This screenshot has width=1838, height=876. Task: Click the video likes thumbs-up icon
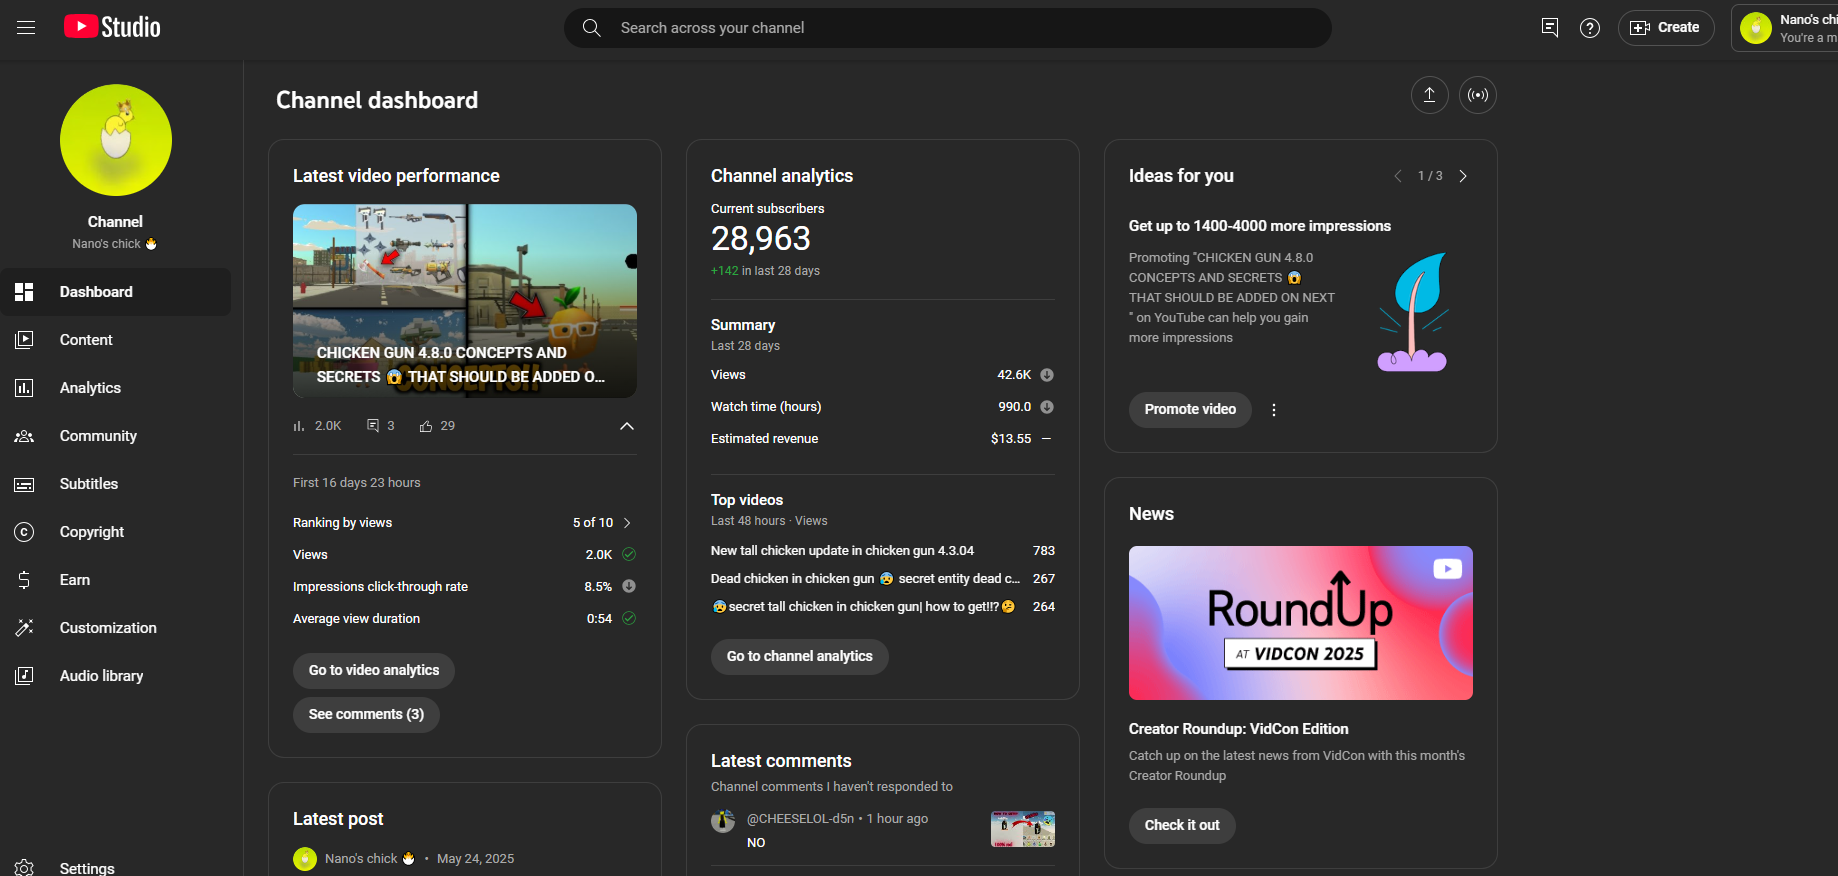[426, 426]
